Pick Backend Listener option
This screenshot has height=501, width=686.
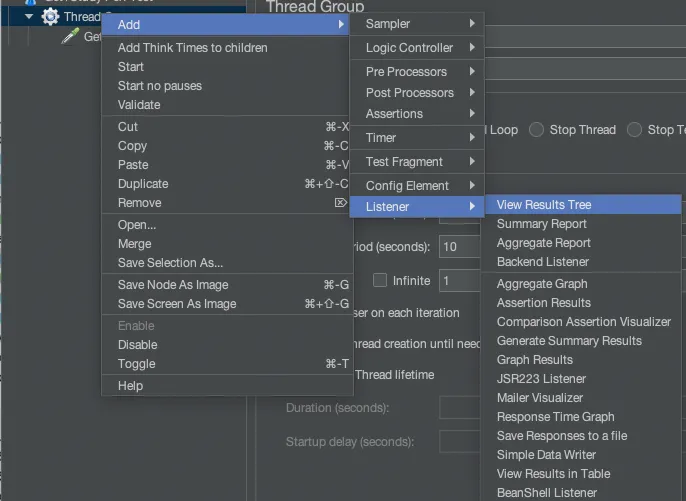[x=542, y=262]
